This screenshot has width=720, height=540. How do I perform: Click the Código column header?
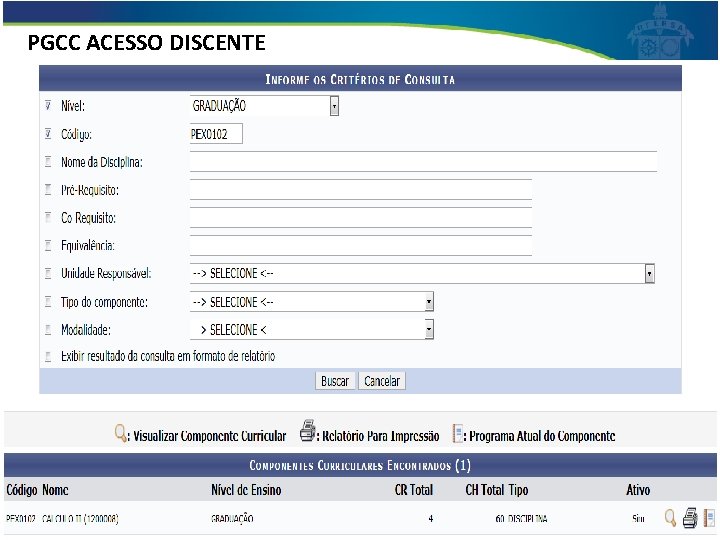(22, 490)
